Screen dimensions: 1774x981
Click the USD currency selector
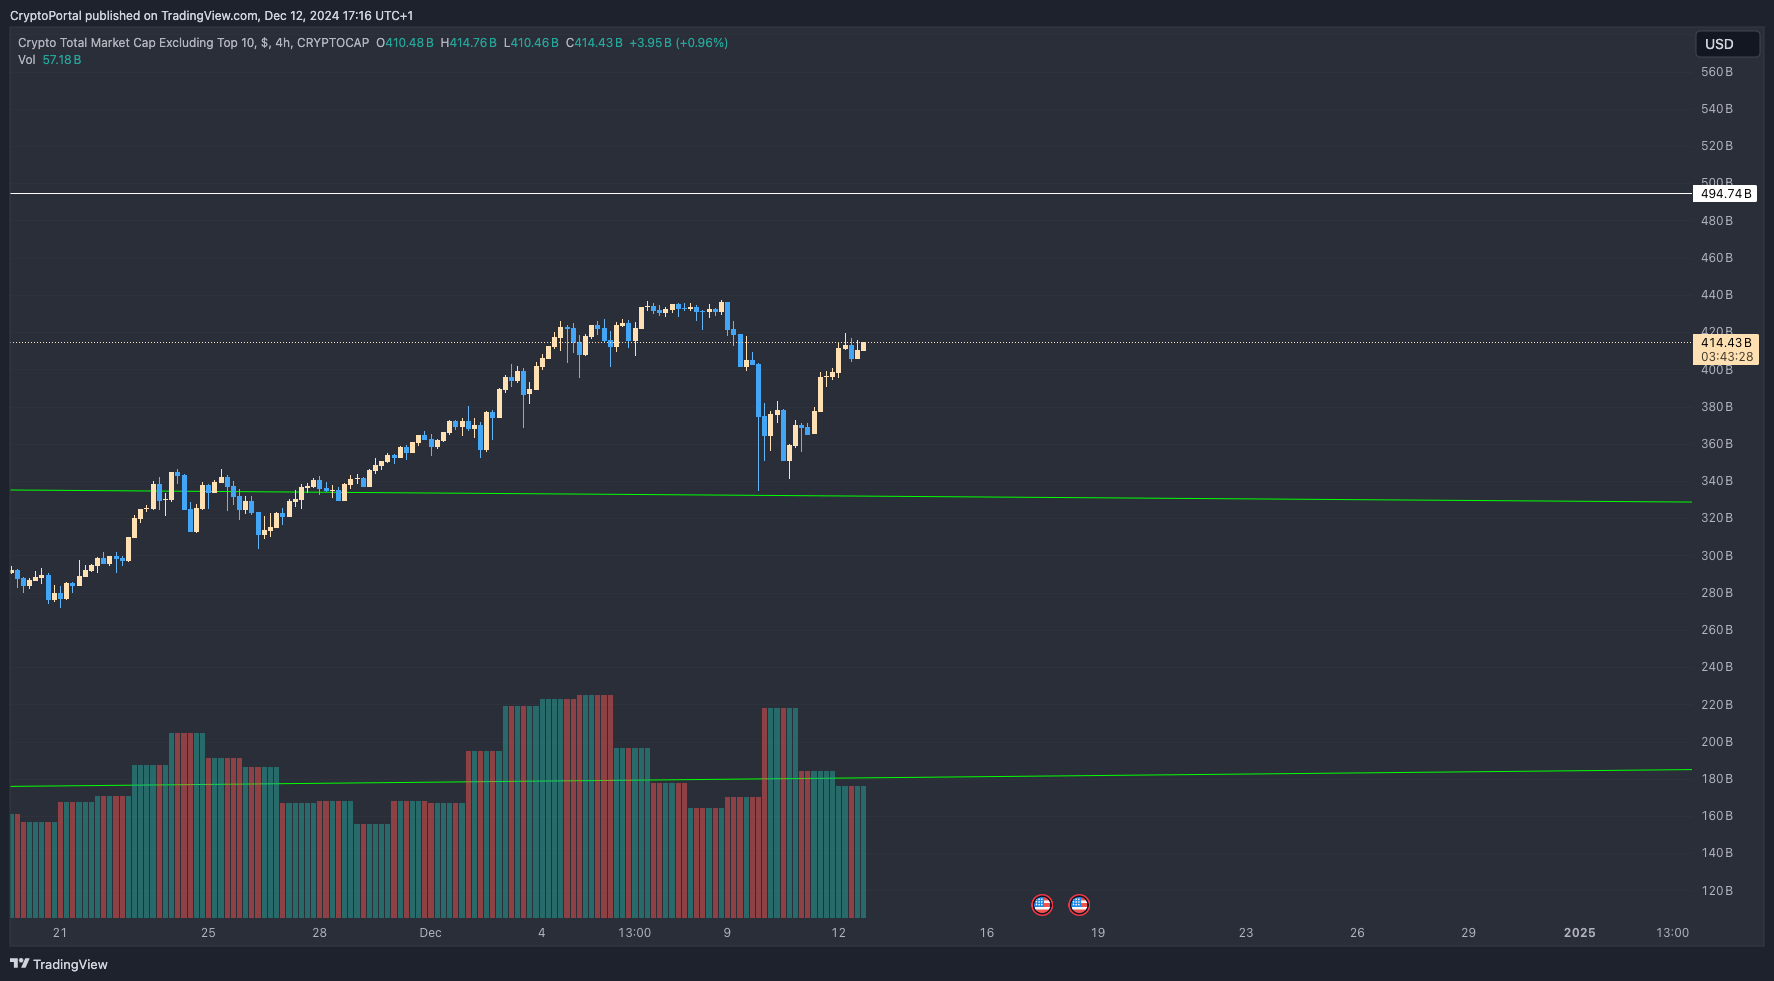(x=1726, y=44)
